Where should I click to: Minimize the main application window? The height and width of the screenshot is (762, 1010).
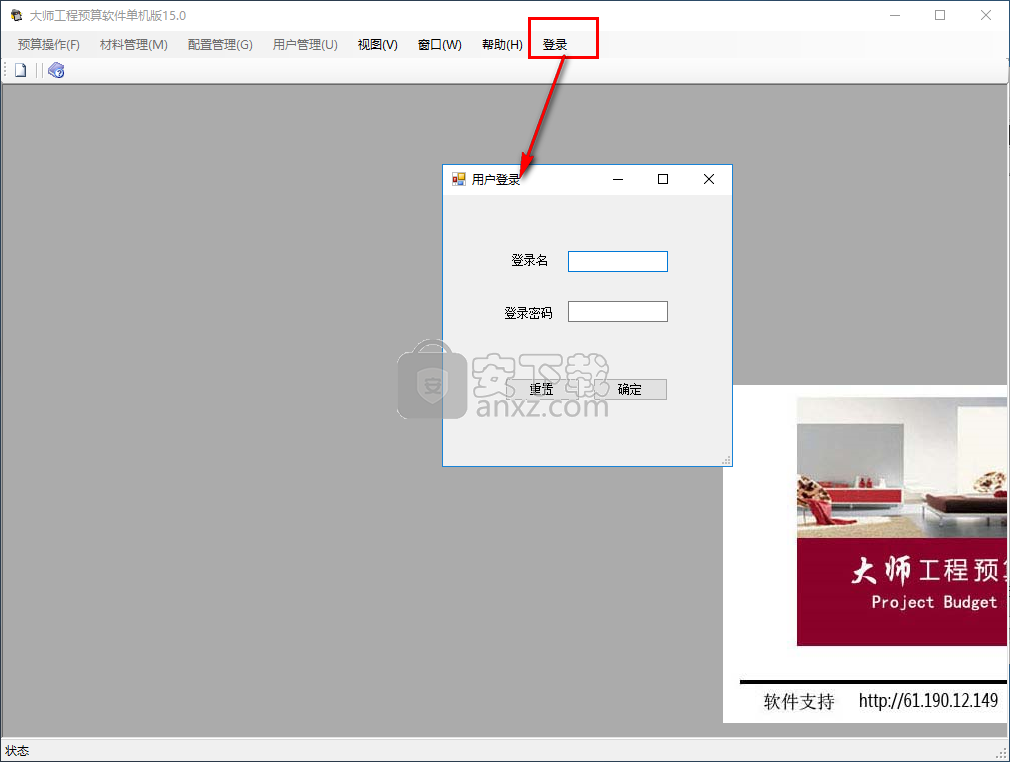(x=895, y=15)
